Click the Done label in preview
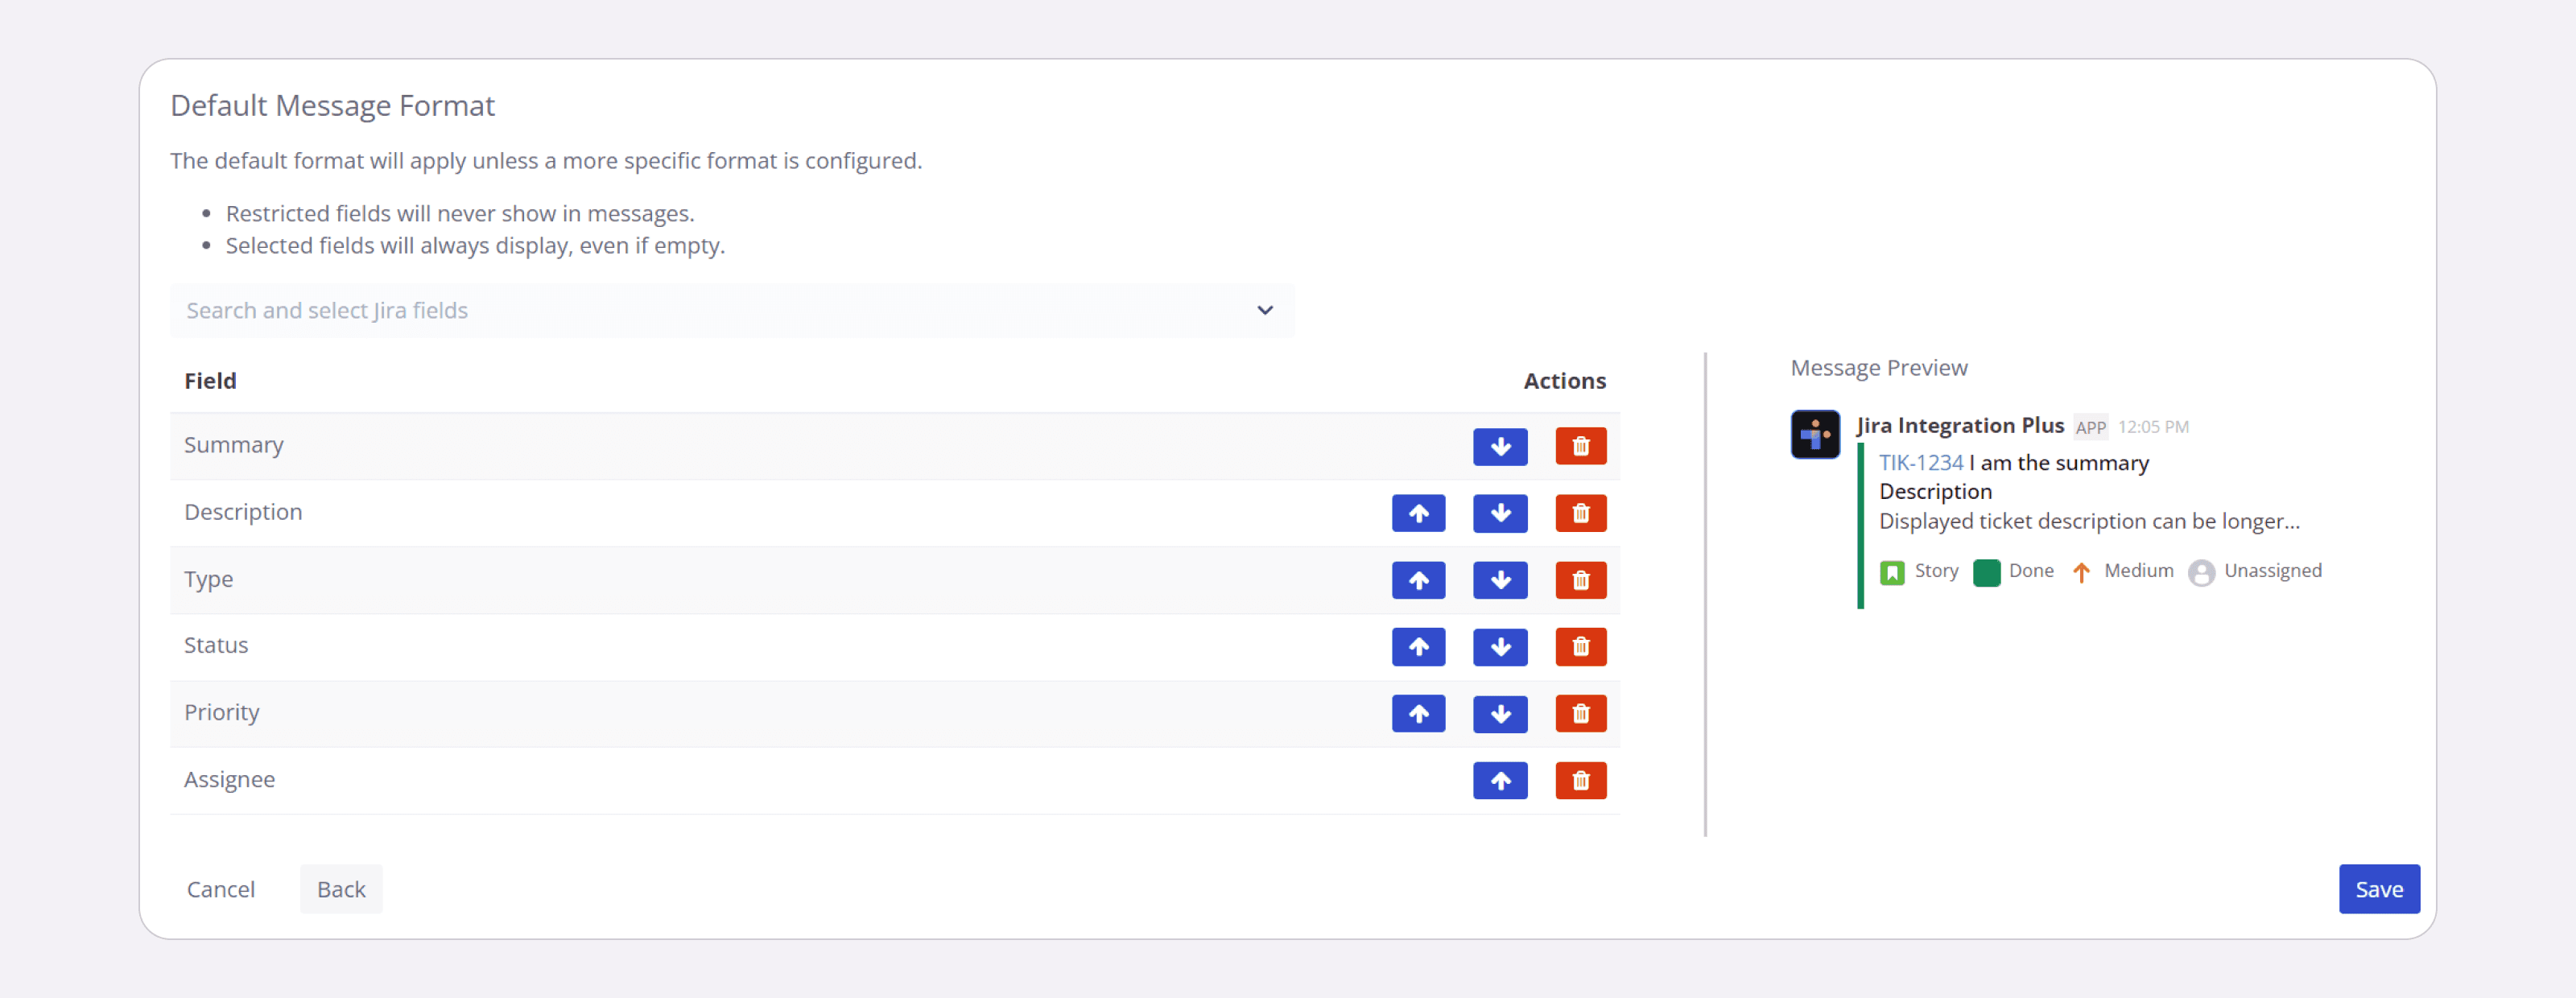This screenshot has height=998, width=2576. 2031,570
